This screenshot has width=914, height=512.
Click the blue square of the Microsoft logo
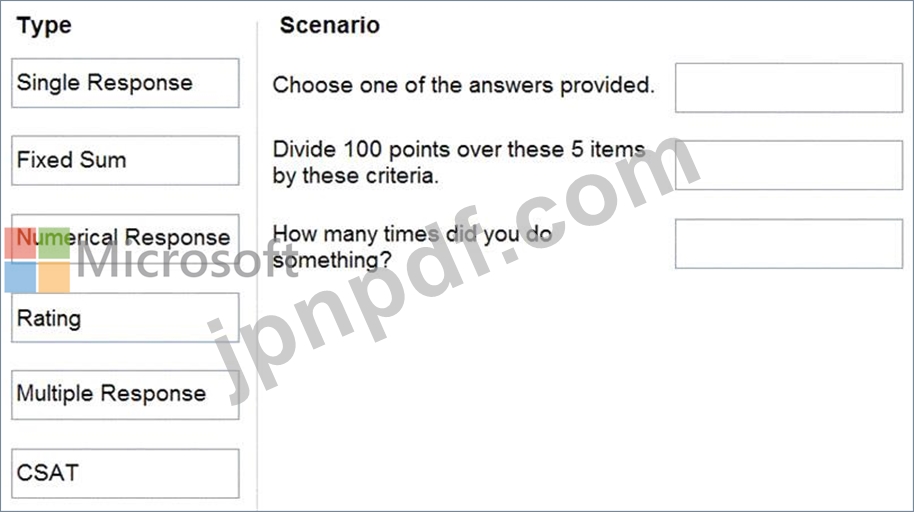[x=20, y=277]
